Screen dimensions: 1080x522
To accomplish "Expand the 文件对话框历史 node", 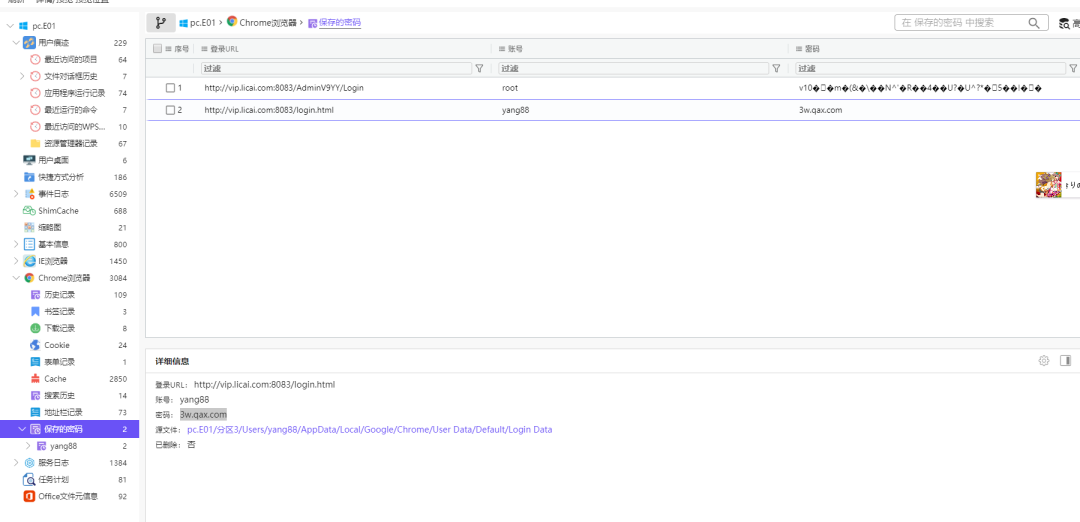I will (x=22, y=76).
